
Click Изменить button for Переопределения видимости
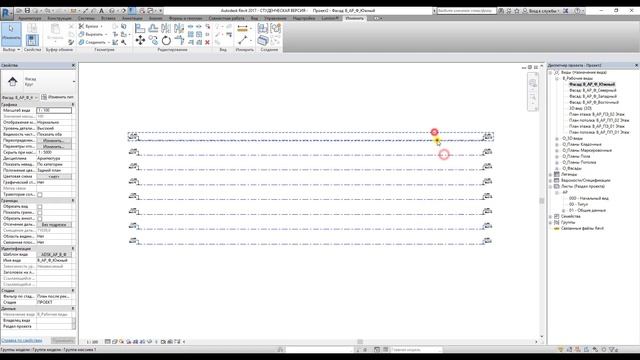click(54, 140)
